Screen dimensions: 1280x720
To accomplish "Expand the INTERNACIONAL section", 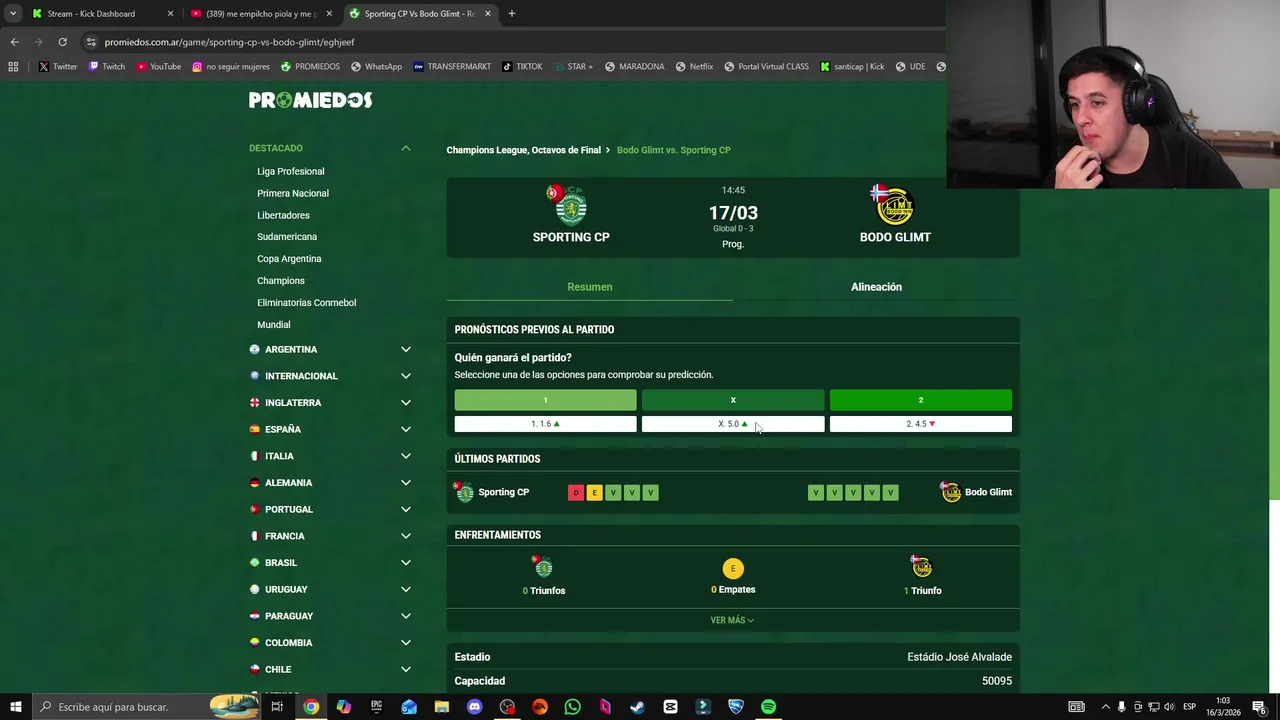I will (x=406, y=376).
